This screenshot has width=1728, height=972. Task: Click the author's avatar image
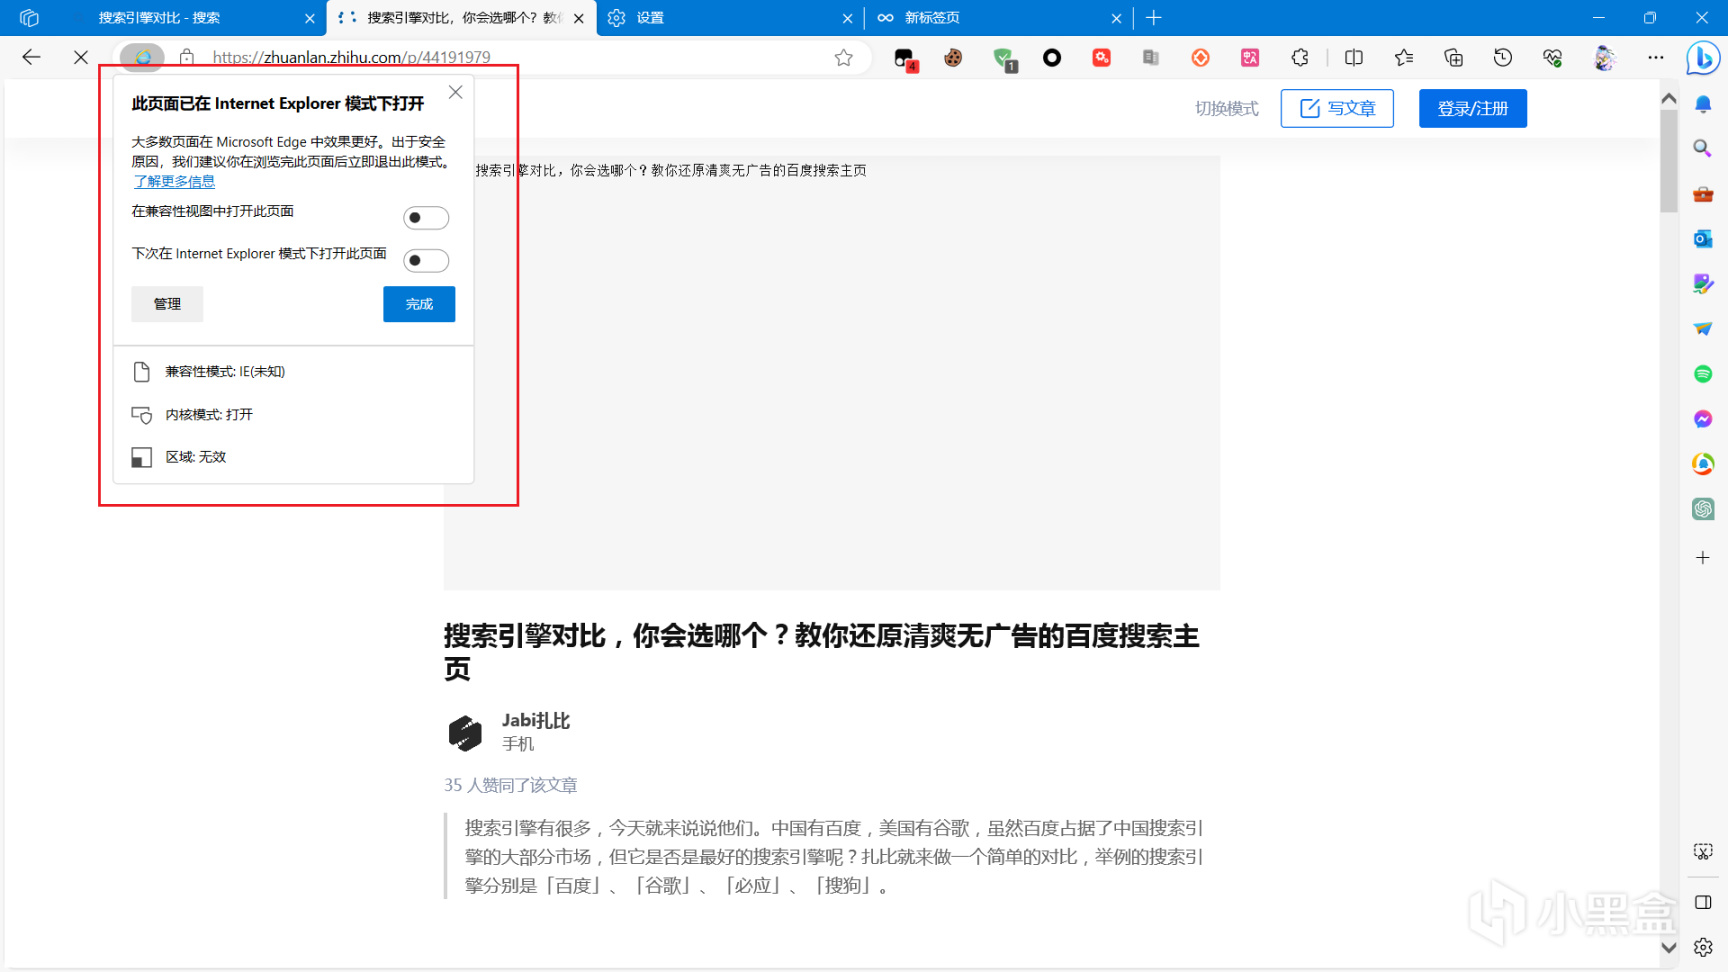click(465, 733)
